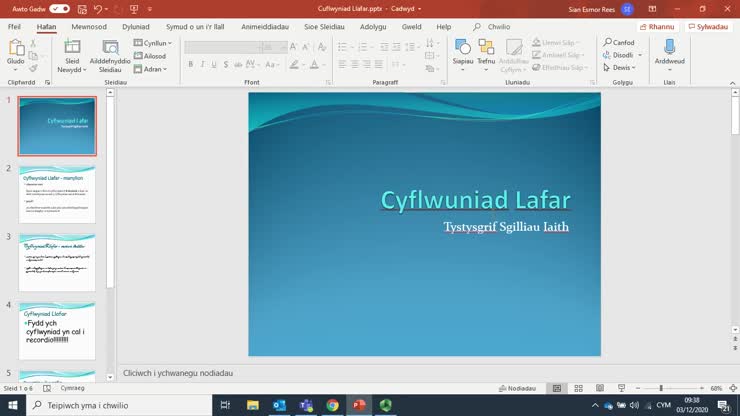740x416 pixels.
Task: Toggle underline formatting
Action: [x=214, y=64]
